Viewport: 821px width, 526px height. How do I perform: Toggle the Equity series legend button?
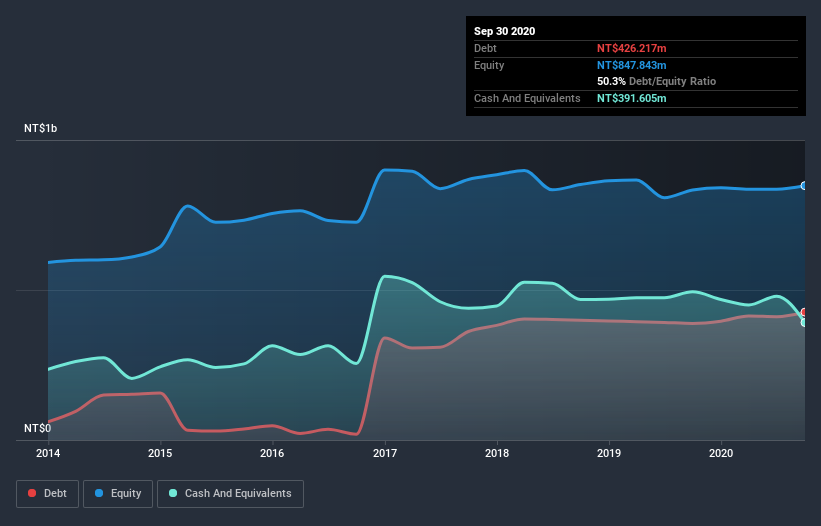[118, 494]
